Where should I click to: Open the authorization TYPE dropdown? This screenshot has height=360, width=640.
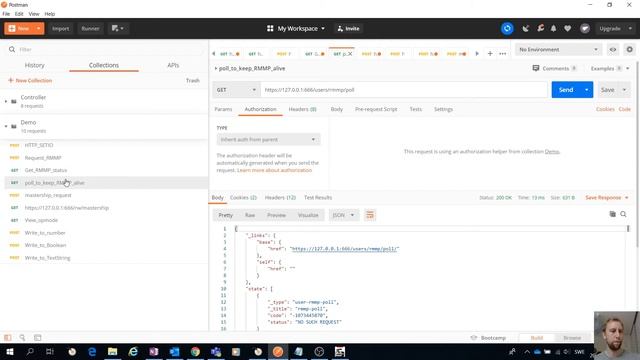pyautogui.click(x=268, y=140)
